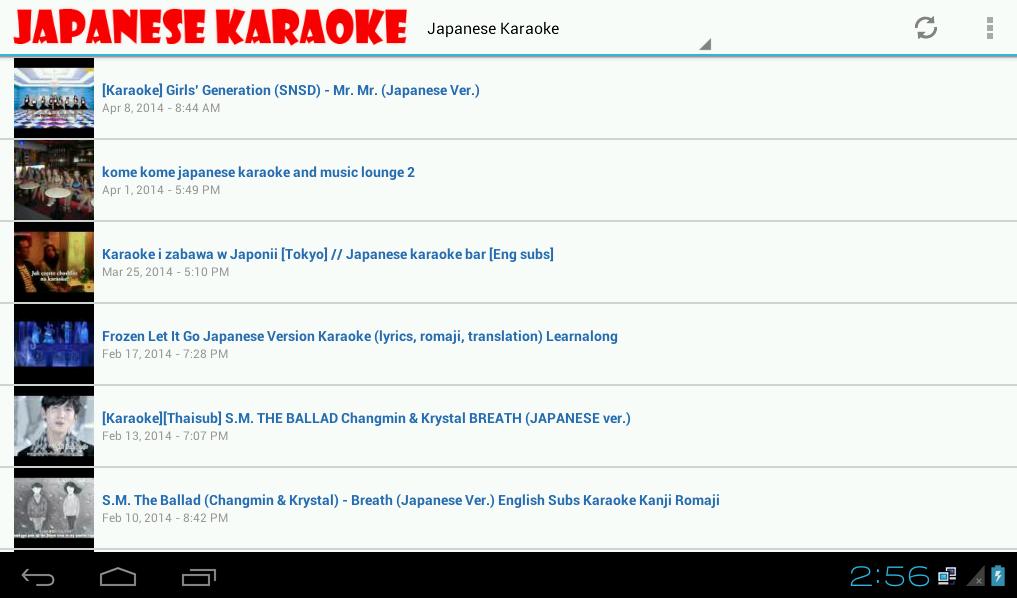Tap the Android back navigation button
The image size is (1017, 598).
point(38,577)
